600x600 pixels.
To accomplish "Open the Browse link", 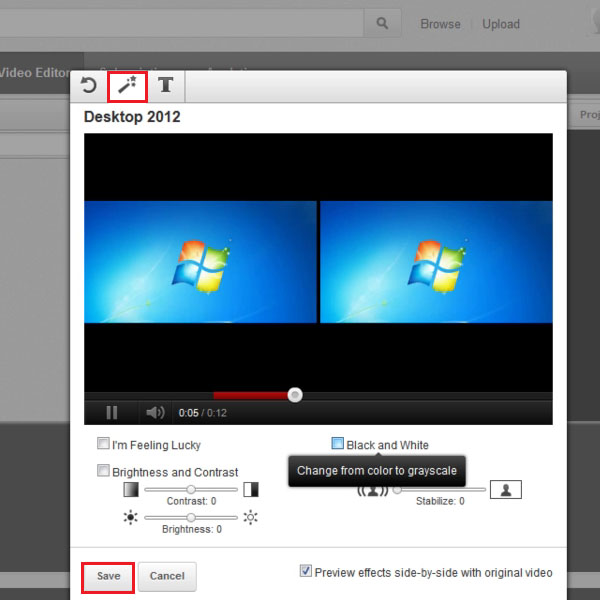I will pos(440,24).
